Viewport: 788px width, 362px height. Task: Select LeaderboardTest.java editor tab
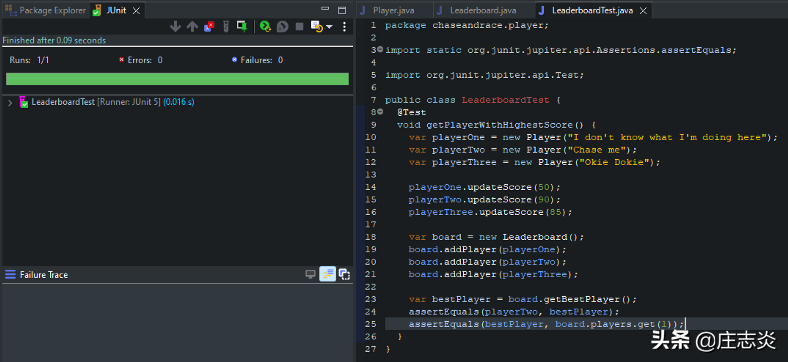coord(593,10)
